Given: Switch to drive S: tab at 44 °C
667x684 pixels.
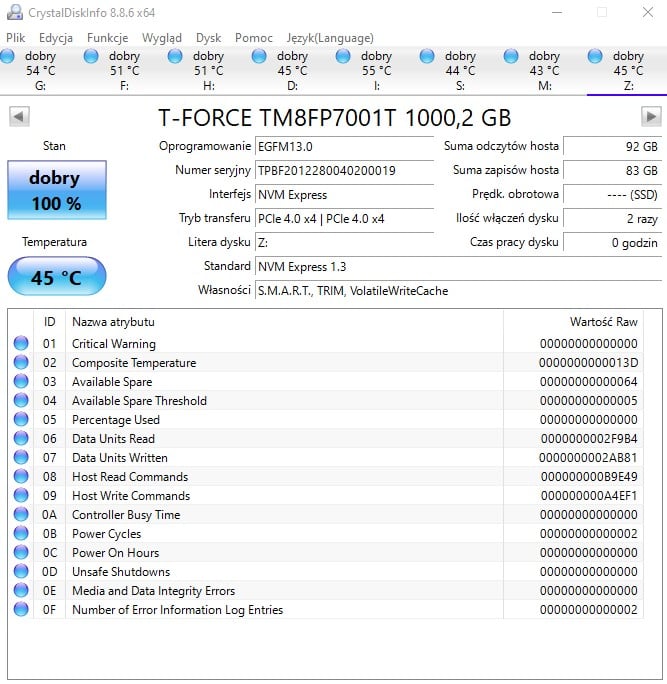Looking at the screenshot, I should (460, 70).
